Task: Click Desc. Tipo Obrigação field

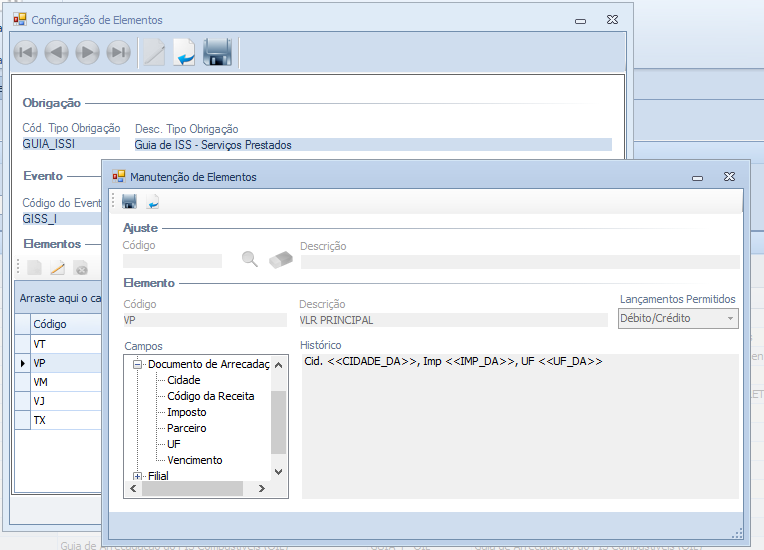Action: click(x=373, y=145)
